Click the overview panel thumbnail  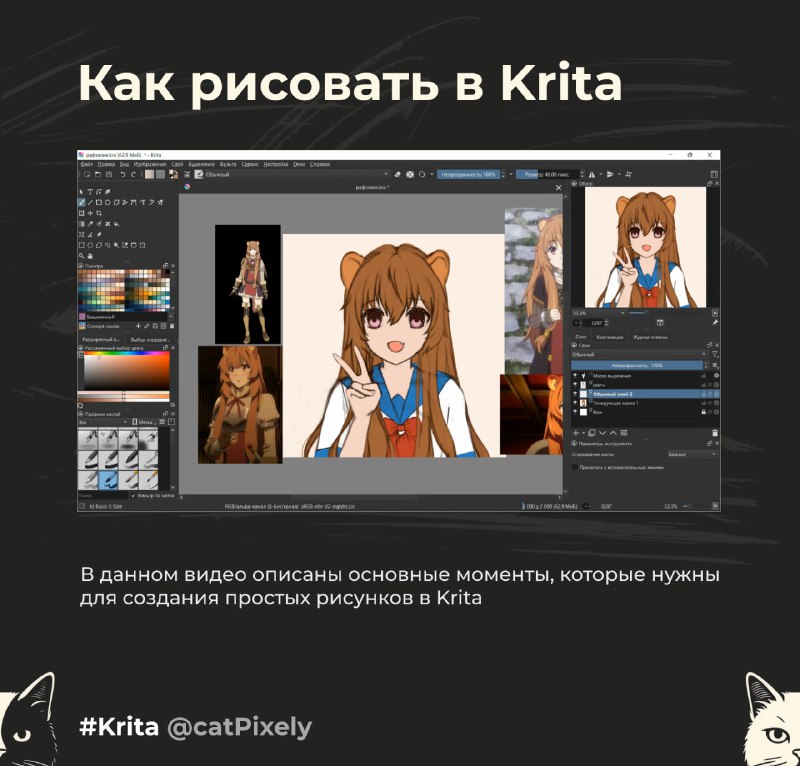645,247
